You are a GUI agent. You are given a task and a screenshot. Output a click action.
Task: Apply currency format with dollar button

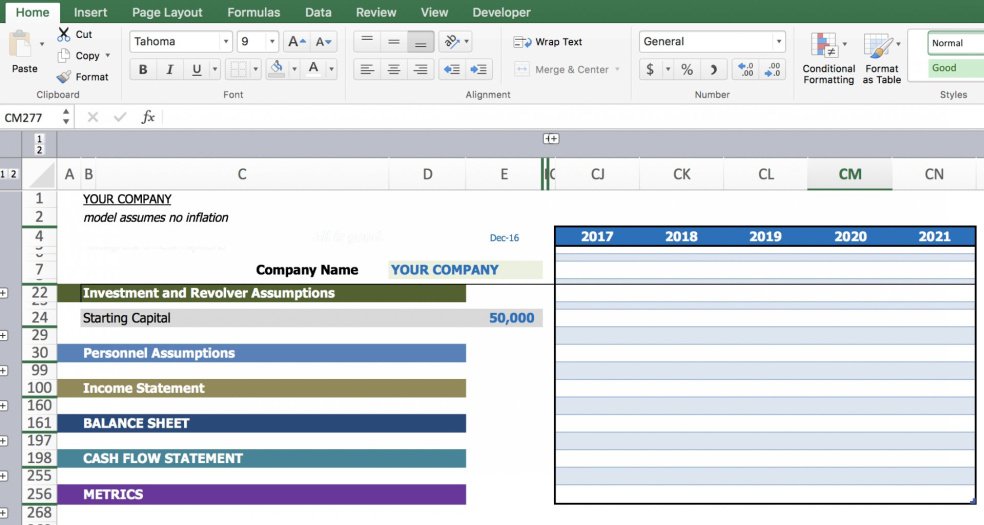click(x=652, y=70)
